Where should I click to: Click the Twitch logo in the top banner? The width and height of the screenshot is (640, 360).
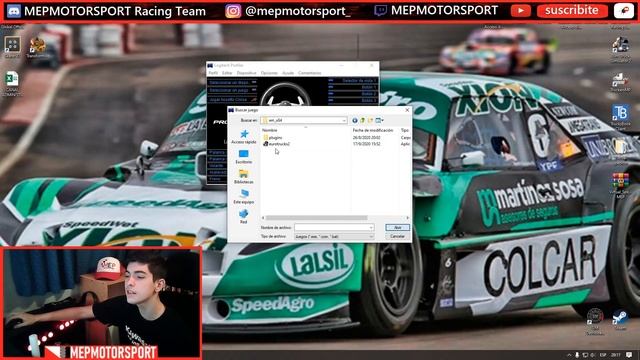[380, 11]
